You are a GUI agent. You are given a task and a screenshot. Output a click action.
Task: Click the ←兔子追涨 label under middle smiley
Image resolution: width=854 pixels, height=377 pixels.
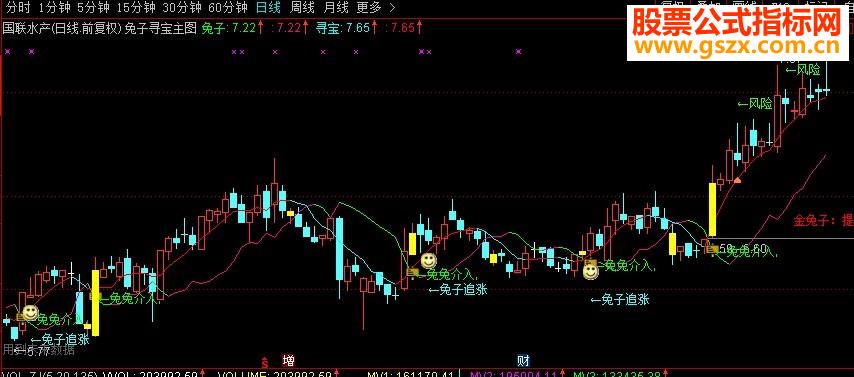tap(458, 290)
